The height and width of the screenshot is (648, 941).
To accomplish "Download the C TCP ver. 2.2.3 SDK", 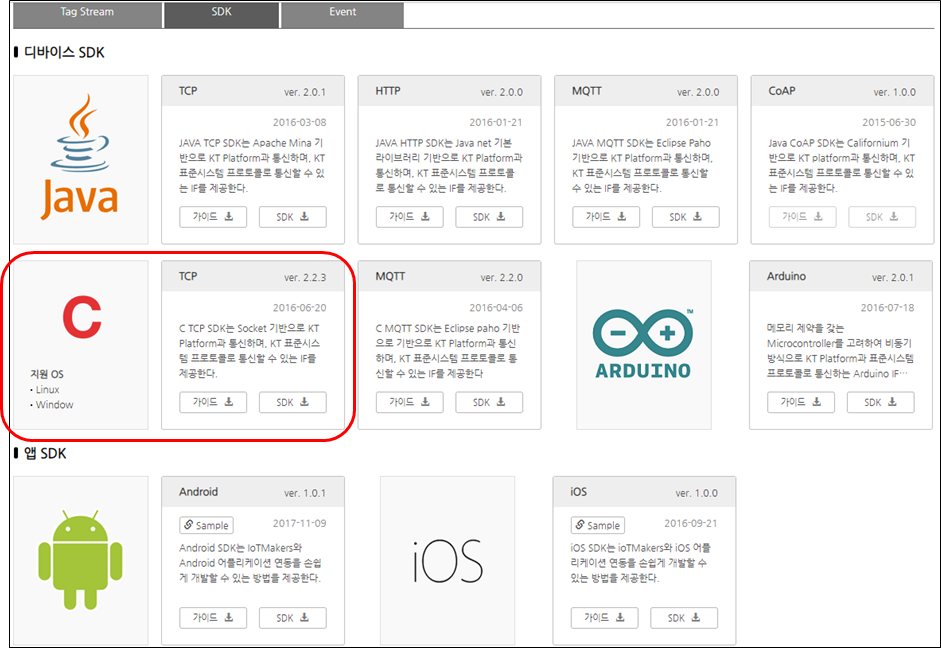I will 292,402.
